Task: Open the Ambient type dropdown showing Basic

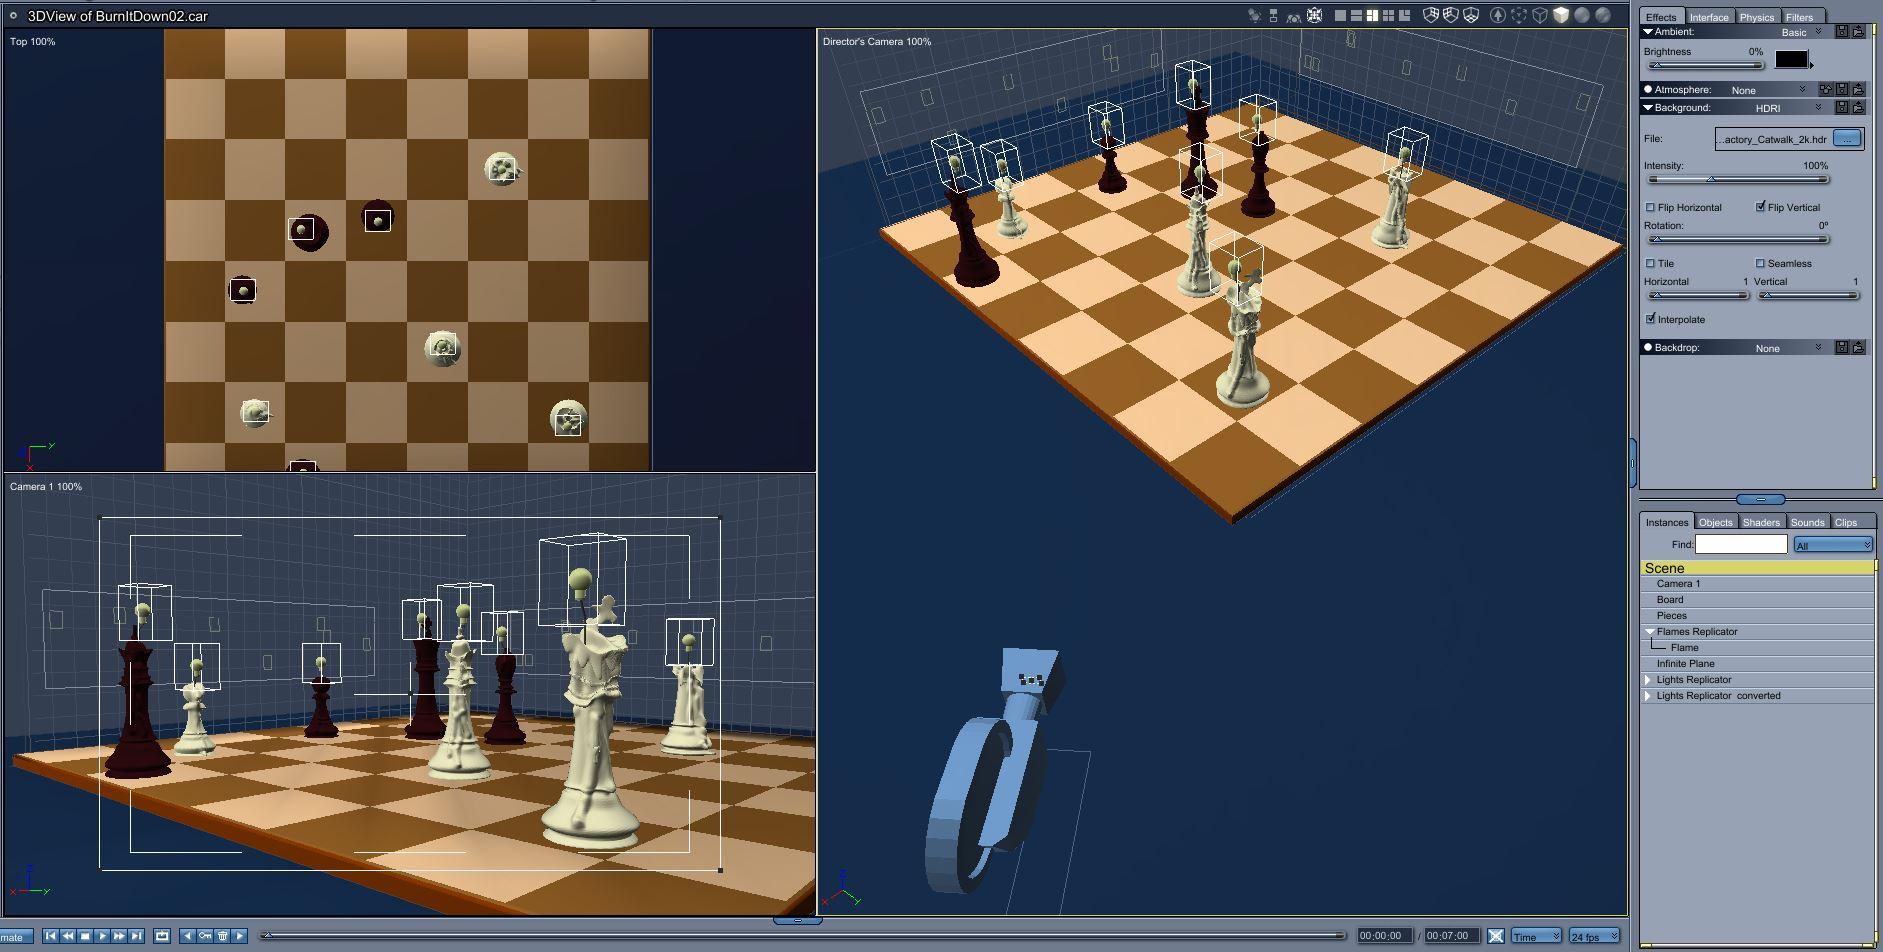Action: [1803, 32]
